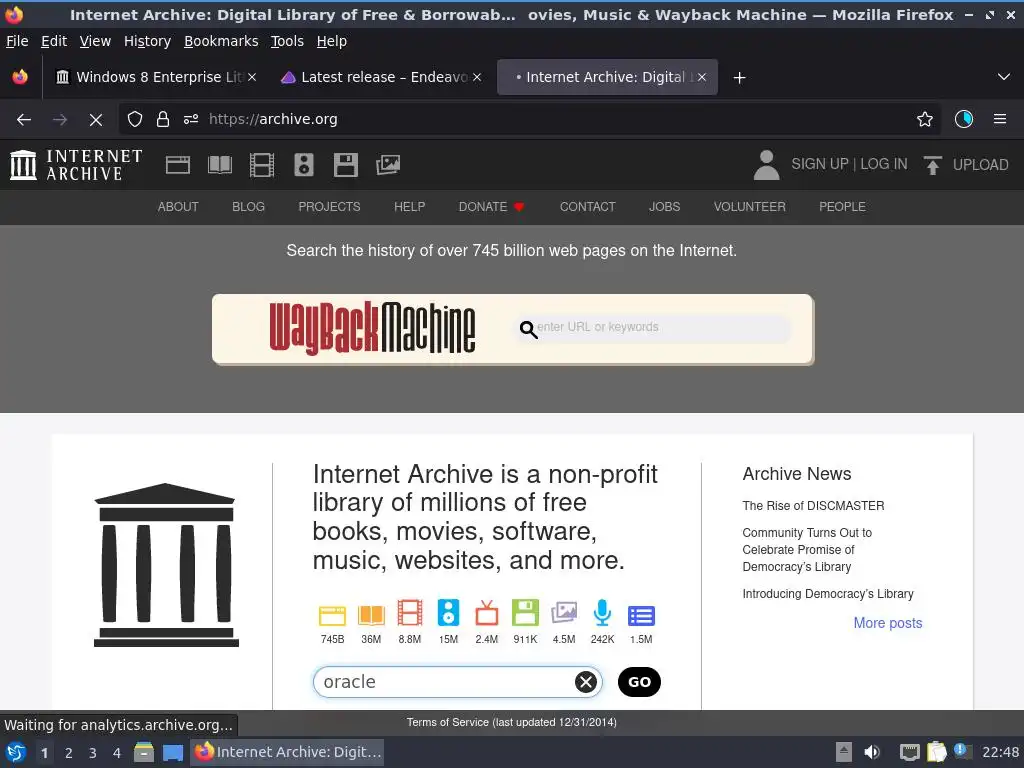Image resolution: width=1024 pixels, height=768 pixels.
Task: Switch to Latest release Endeavour tab
Action: click(382, 77)
